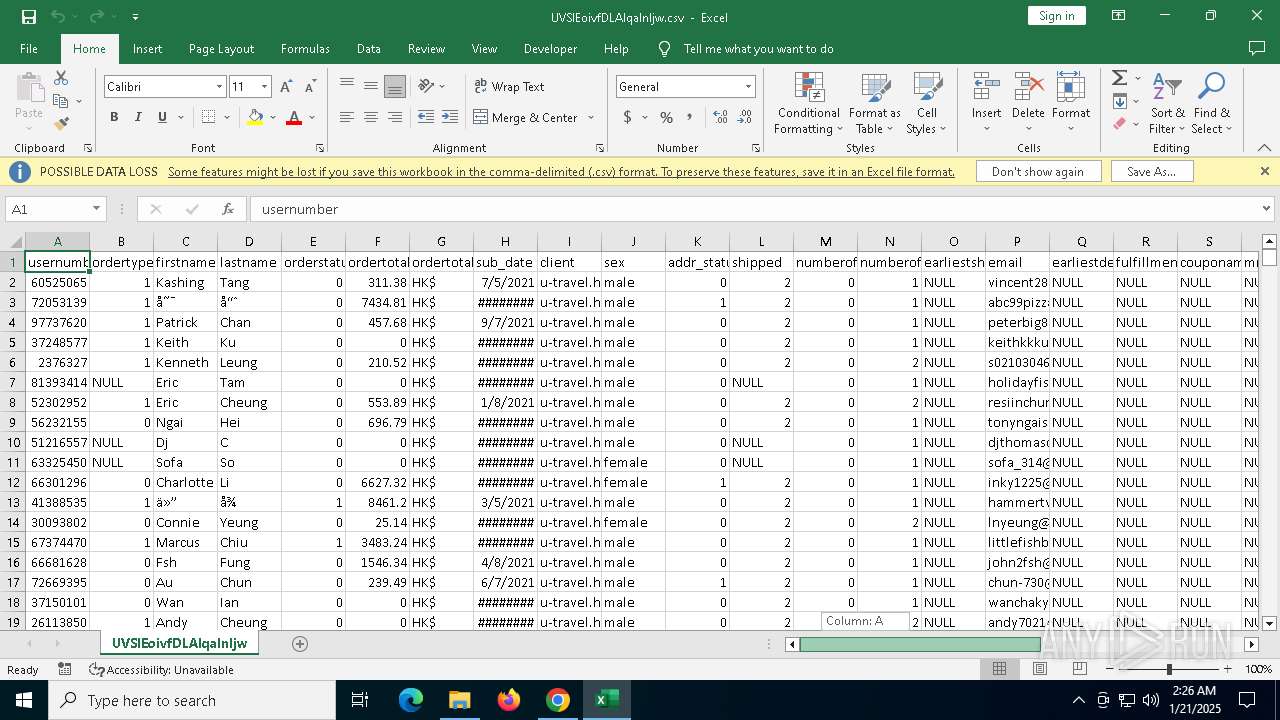This screenshot has width=1280, height=720.
Task: Open Conditional Formatting menu
Action: 808,104
